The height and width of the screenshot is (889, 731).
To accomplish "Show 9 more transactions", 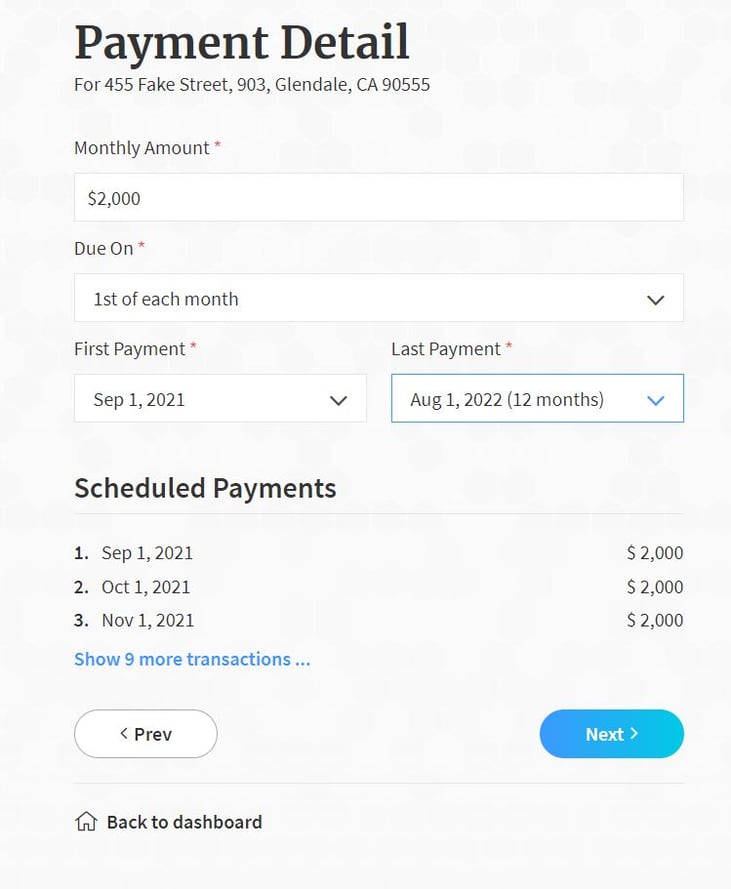I will click(x=192, y=659).
